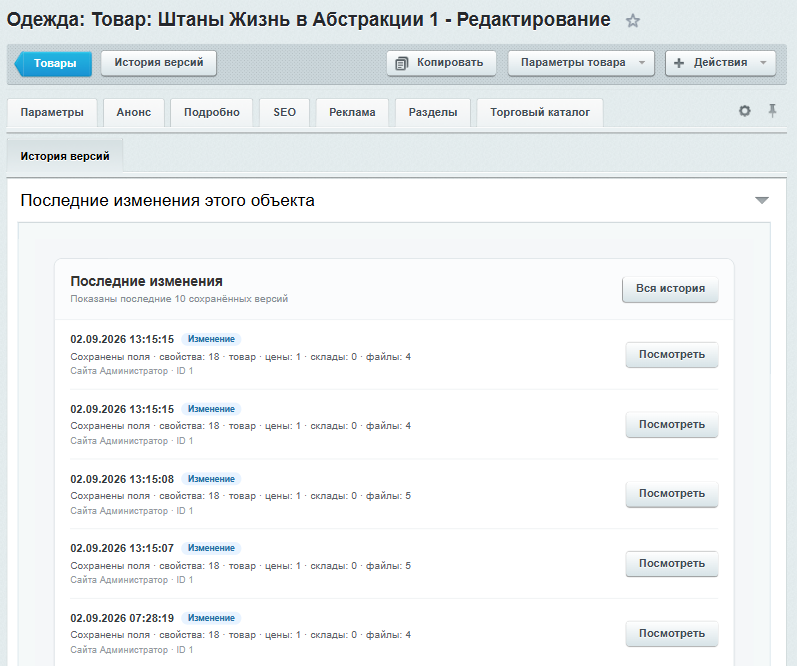Switch to Анонс tab

point(134,112)
